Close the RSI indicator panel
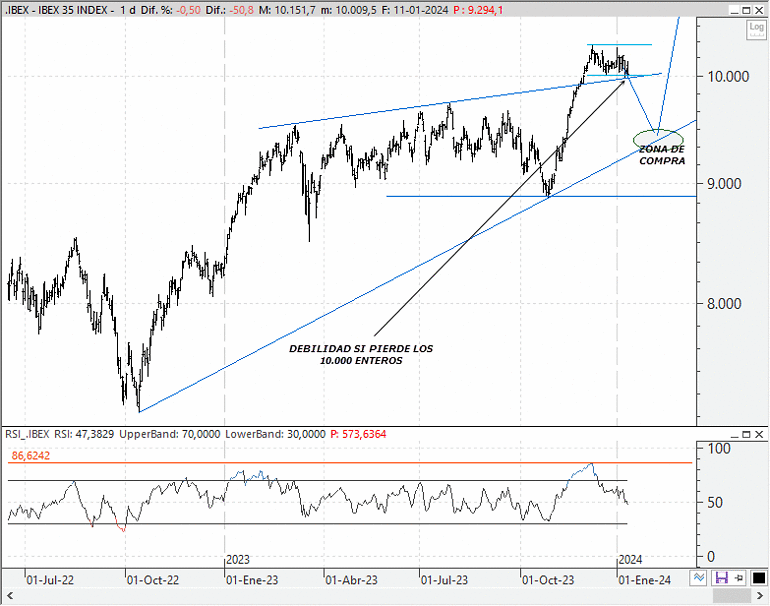This screenshot has height=606, width=770. tap(759, 434)
